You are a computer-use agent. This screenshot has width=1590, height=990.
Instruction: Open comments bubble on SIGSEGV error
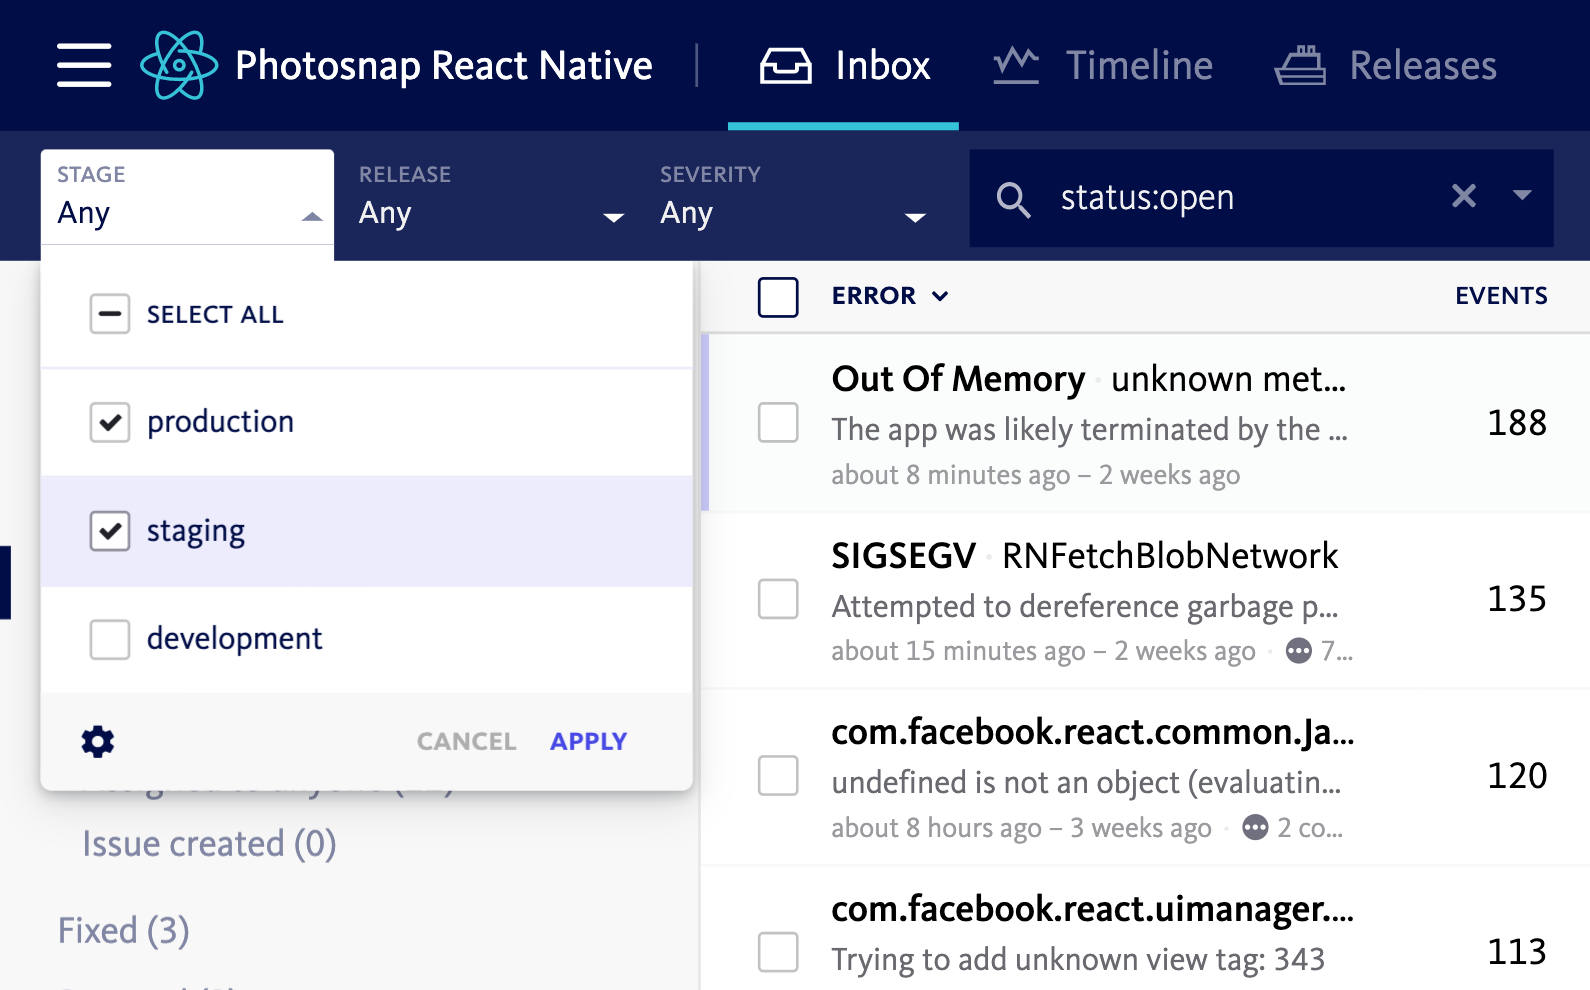(x=1299, y=651)
